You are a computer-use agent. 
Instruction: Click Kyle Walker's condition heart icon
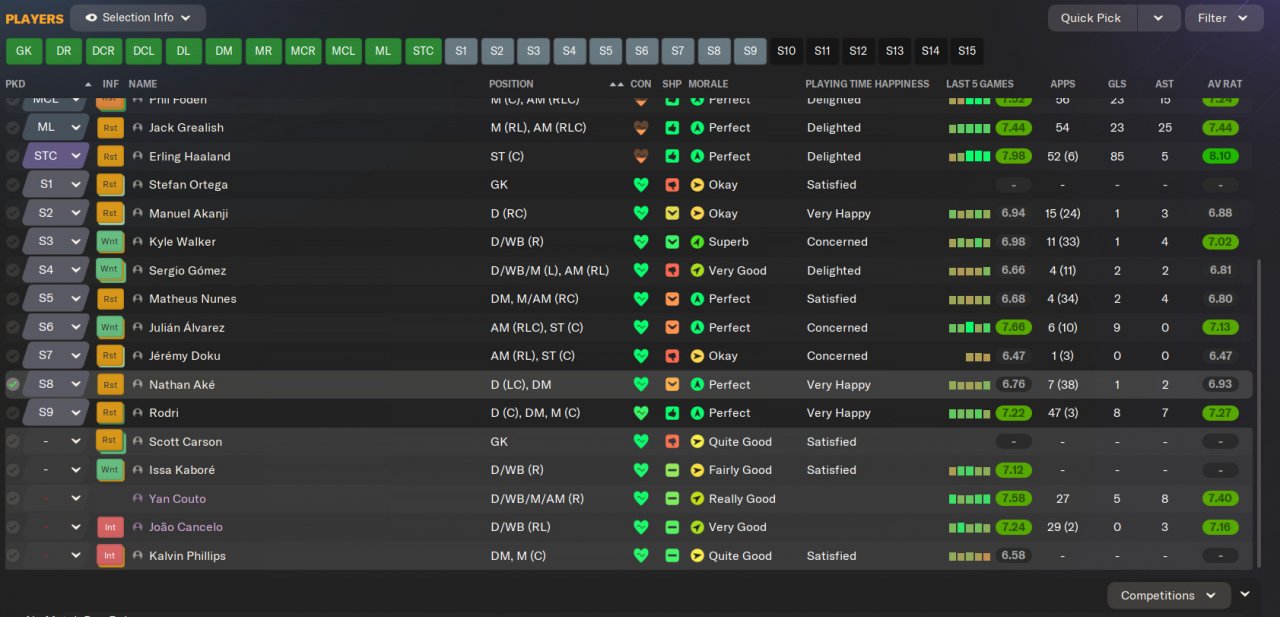pos(641,242)
